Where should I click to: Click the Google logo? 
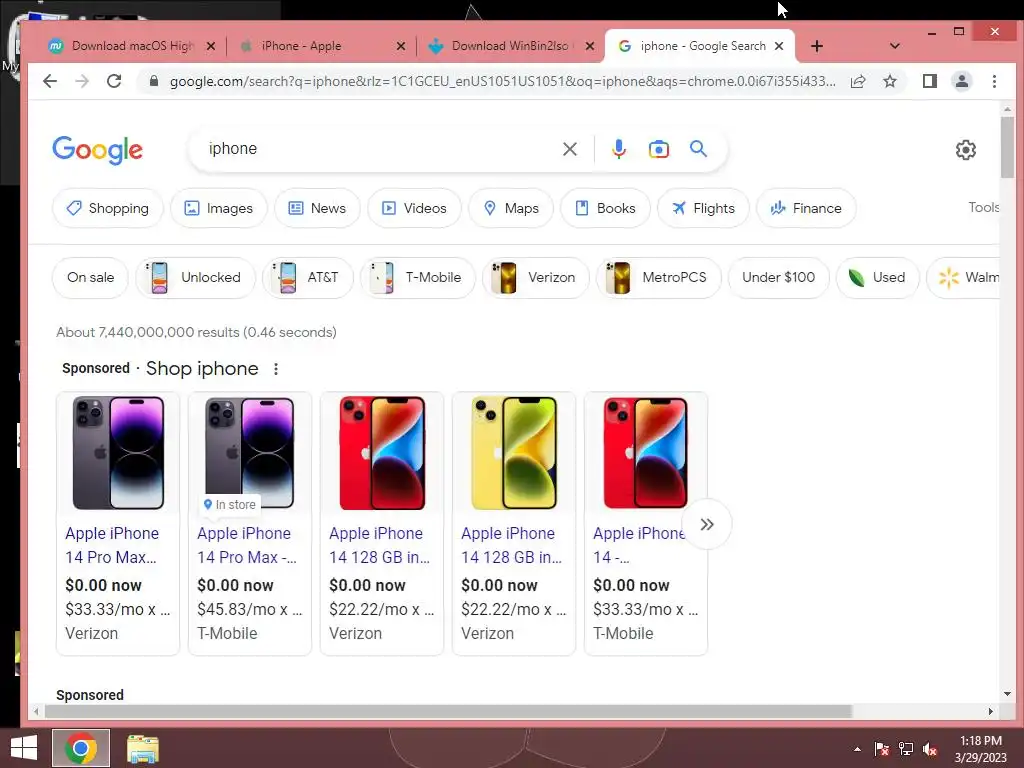click(x=97, y=150)
